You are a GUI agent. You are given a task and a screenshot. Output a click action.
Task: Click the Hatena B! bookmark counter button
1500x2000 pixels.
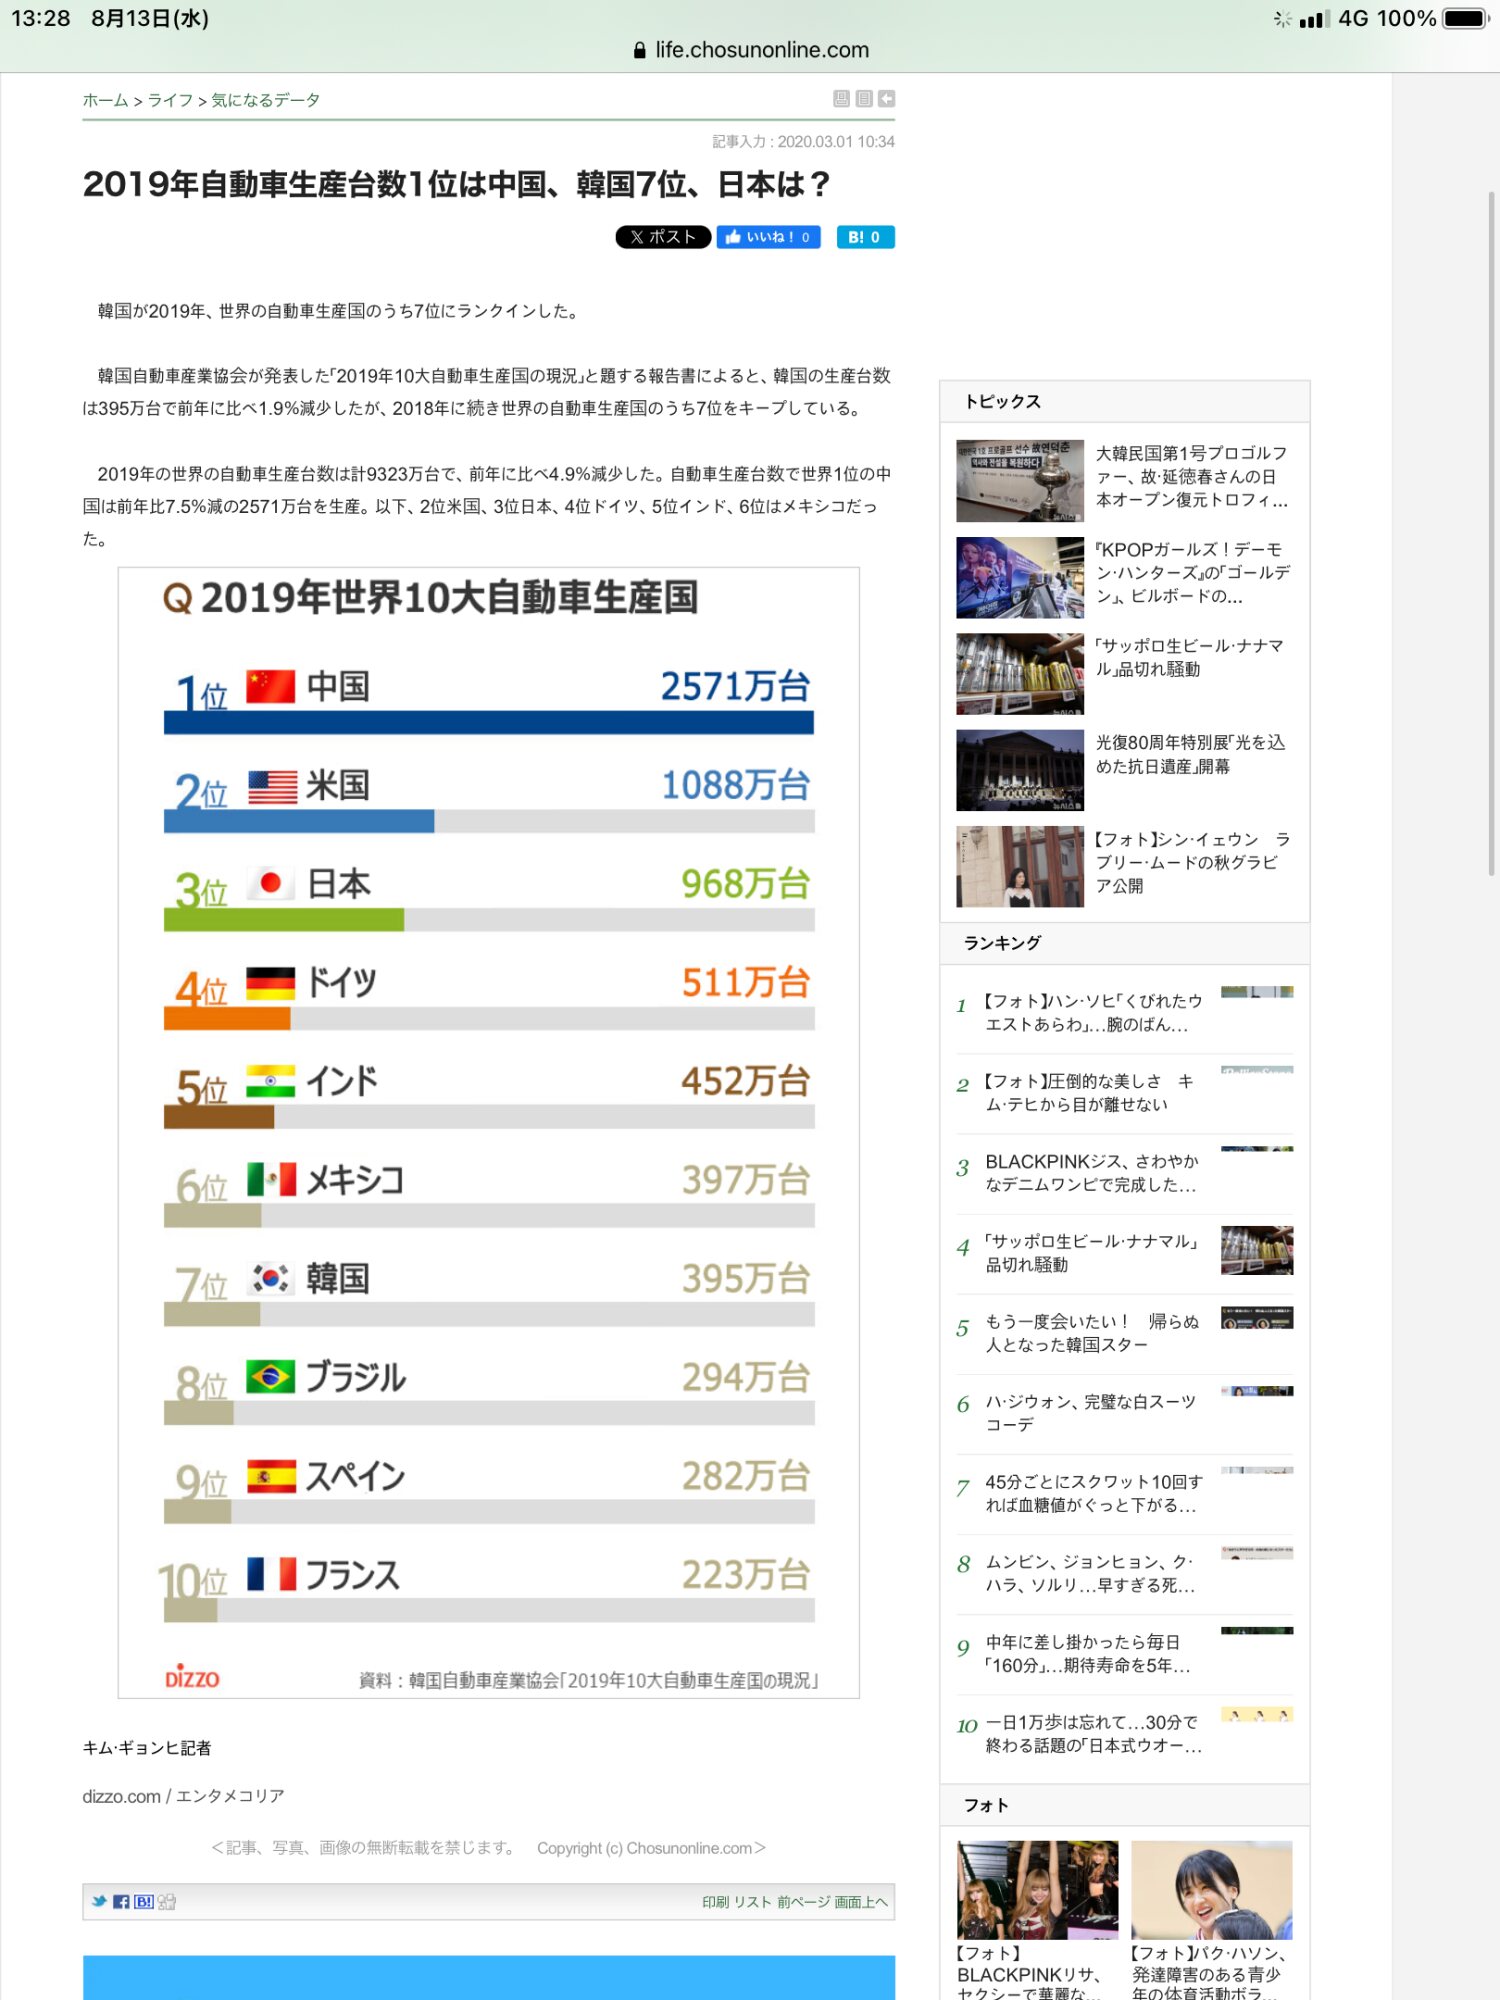(865, 237)
